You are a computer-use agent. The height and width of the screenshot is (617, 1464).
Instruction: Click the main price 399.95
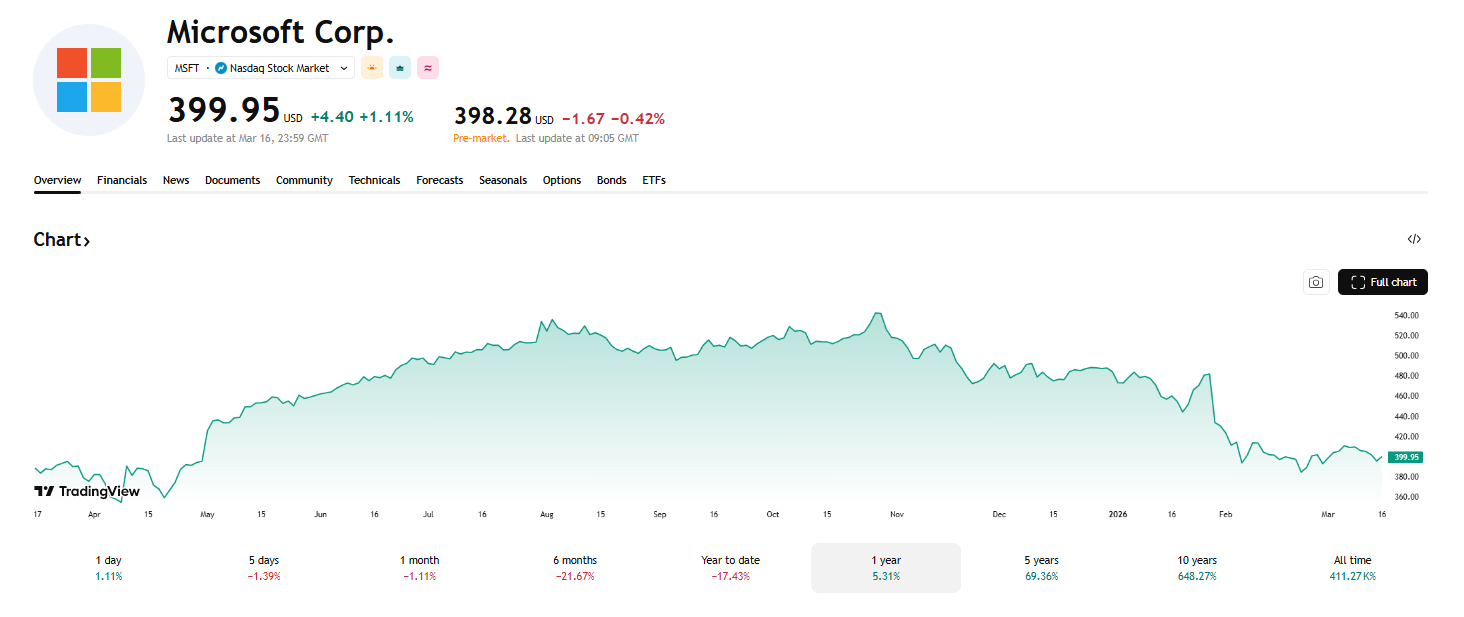pyautogui.click(x=224, y=110)
